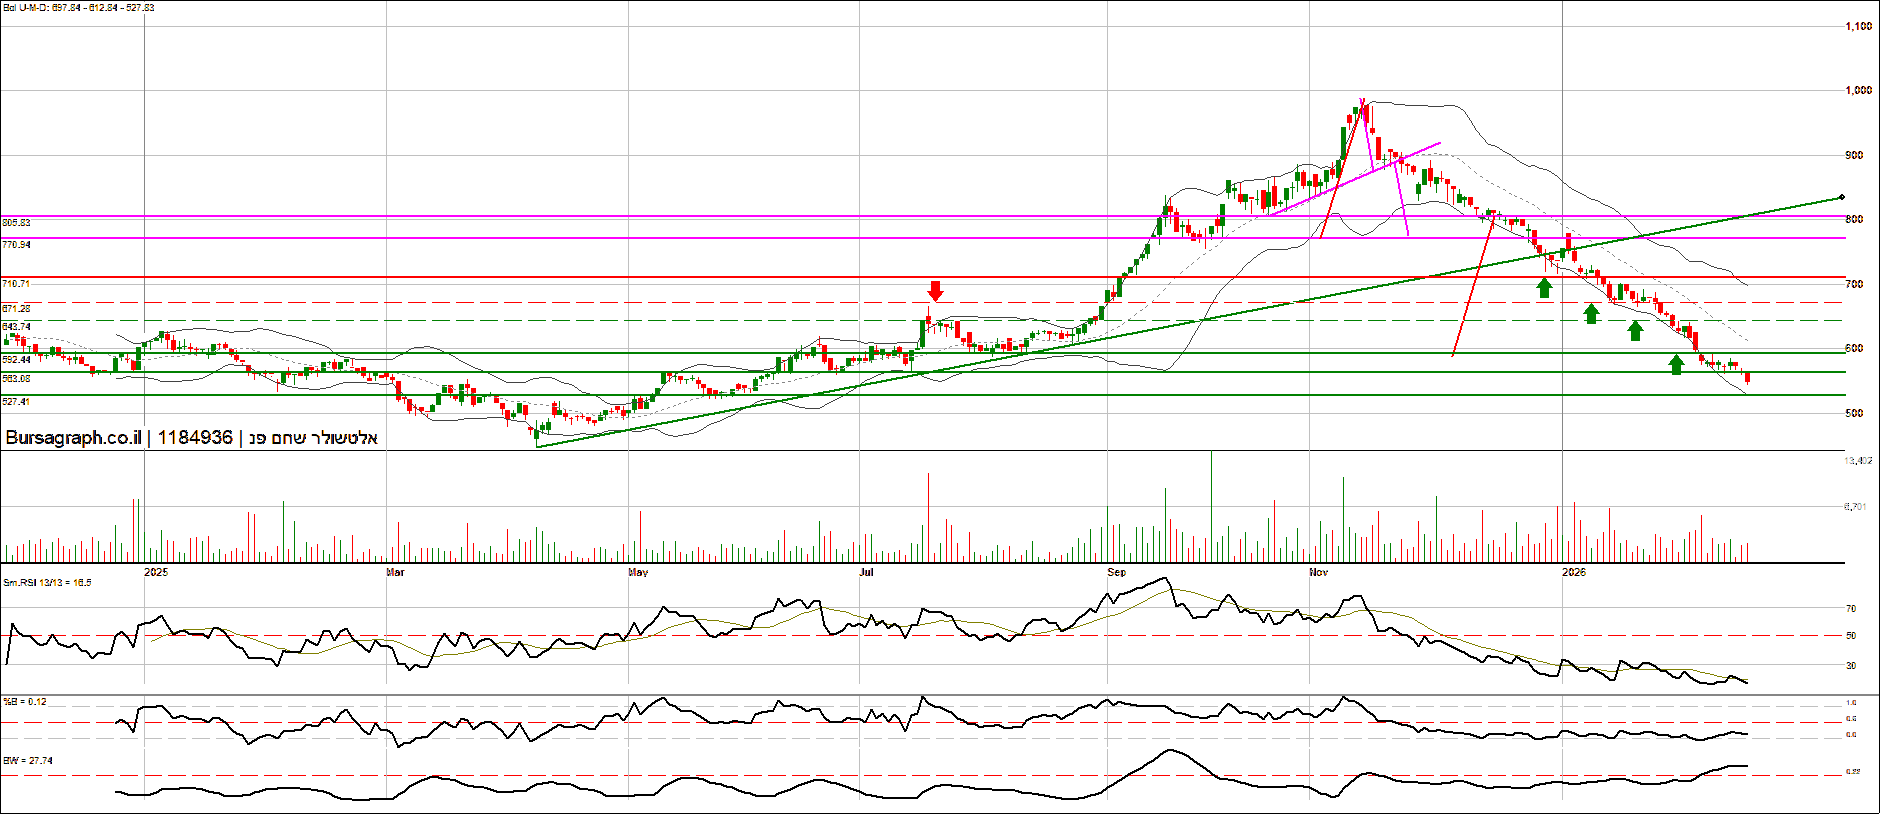Click the red down arrow marker in July
Image resolution: width=1880 pixels, height=814 pixels.
click(x=935, y=291)
